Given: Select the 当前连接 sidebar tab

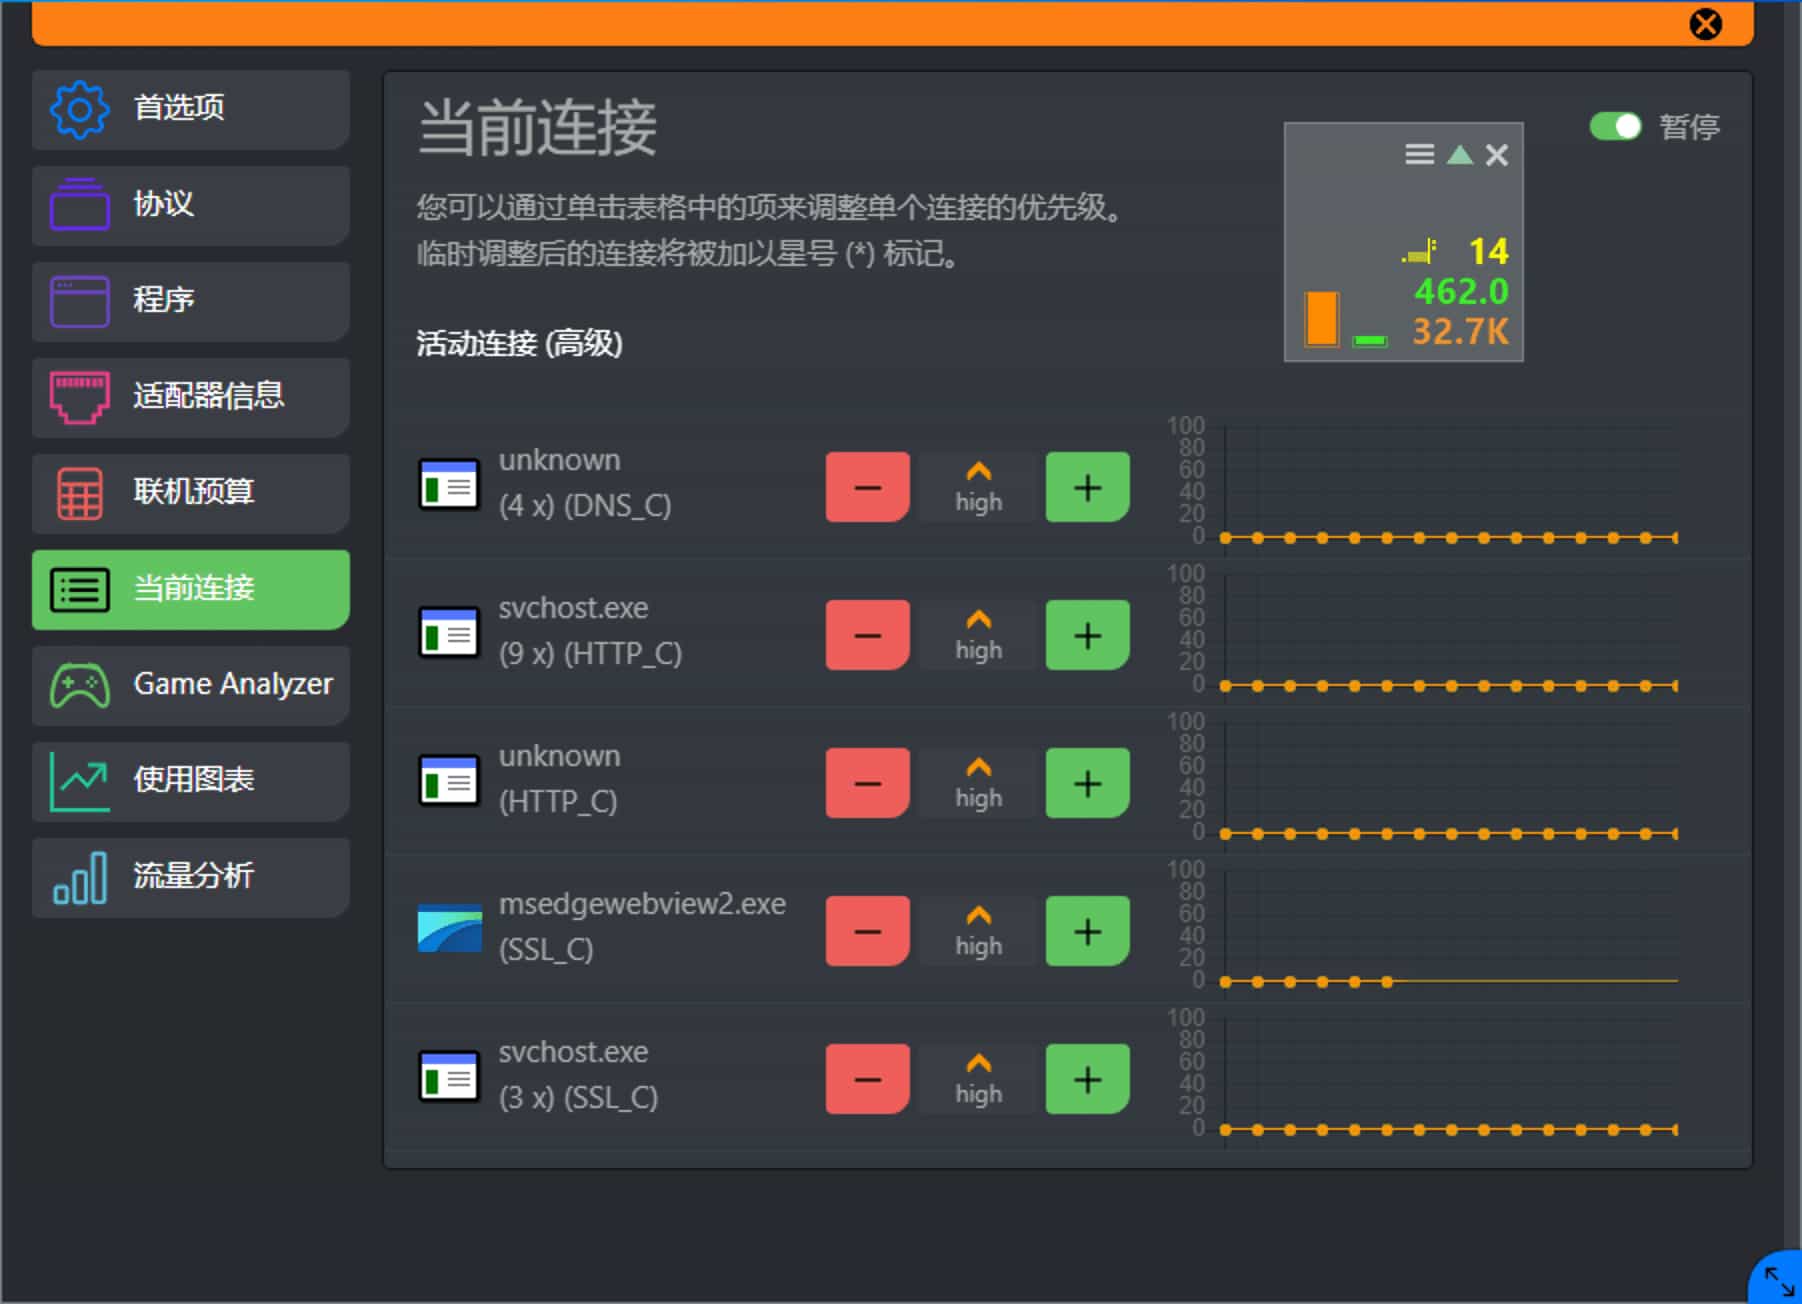Looking at the screenshot, I should [190, 590].
